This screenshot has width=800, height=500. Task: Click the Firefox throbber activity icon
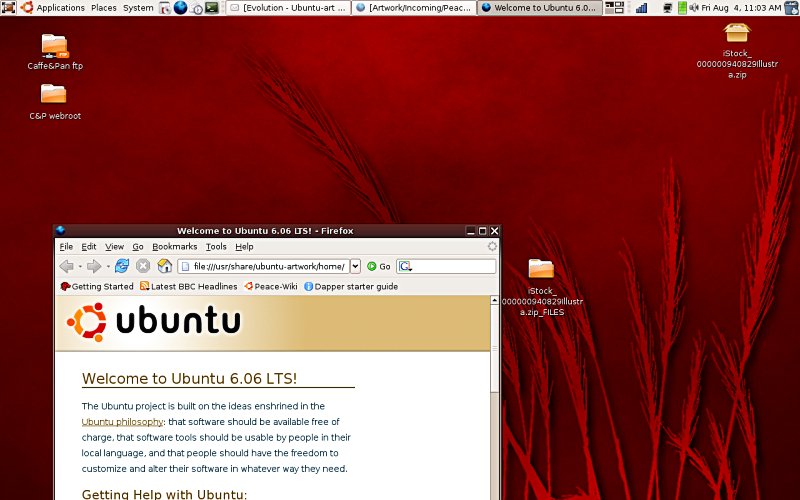(492, 247)
